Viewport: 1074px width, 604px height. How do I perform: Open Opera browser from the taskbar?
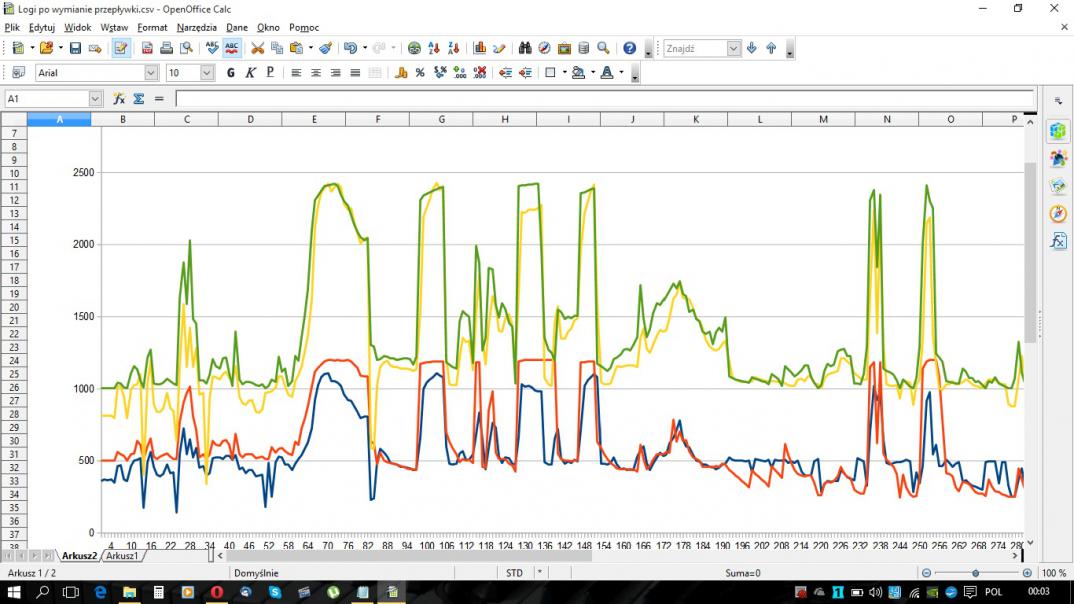(216, 592)
